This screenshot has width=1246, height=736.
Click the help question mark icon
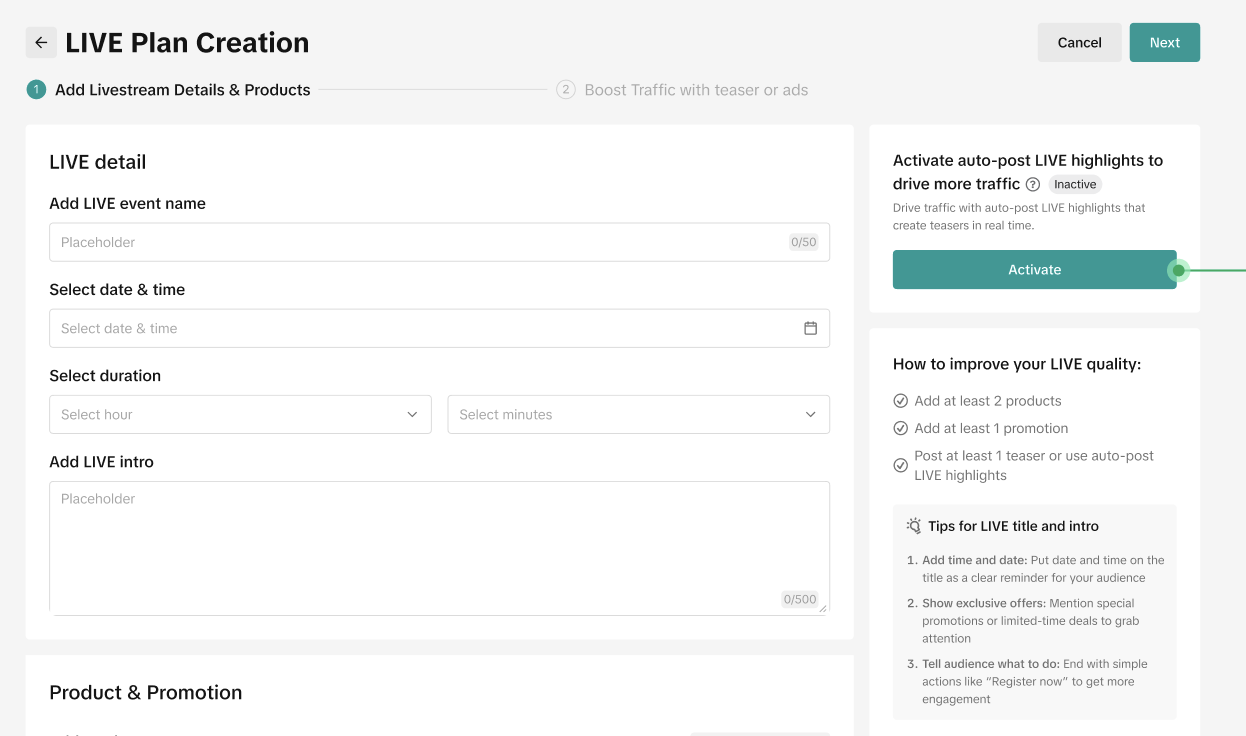(1033, 184)
